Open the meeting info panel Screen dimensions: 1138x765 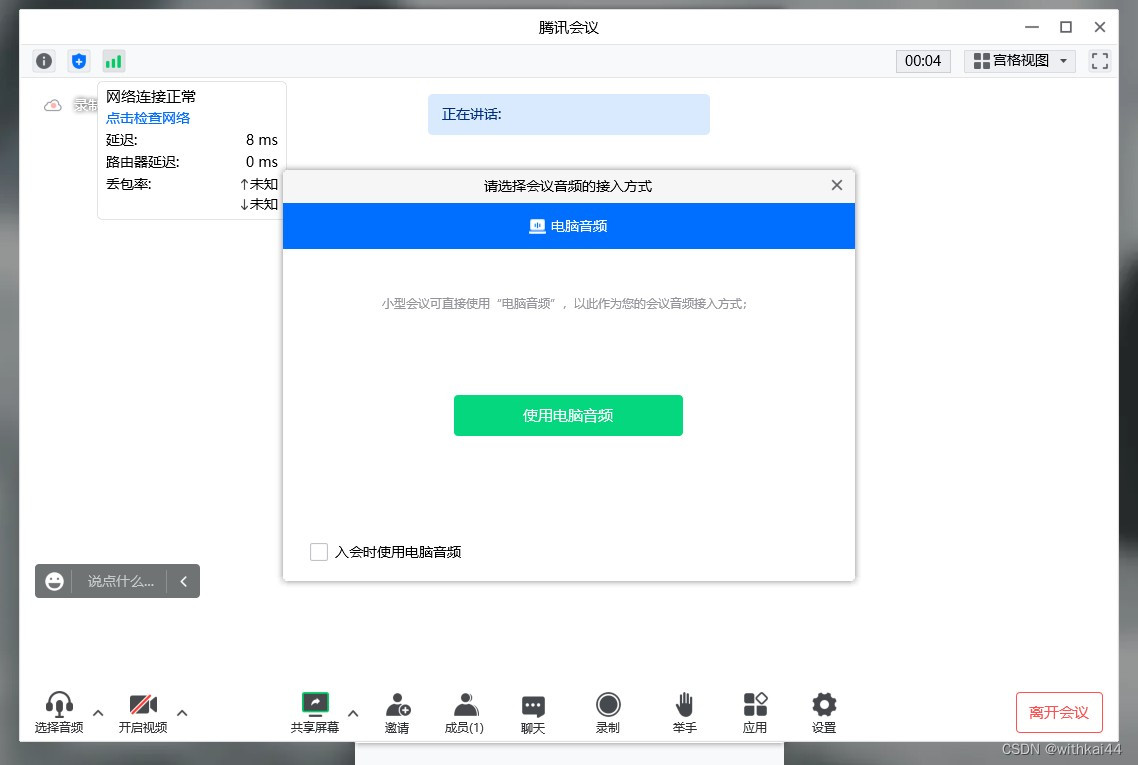click(44, 61)
